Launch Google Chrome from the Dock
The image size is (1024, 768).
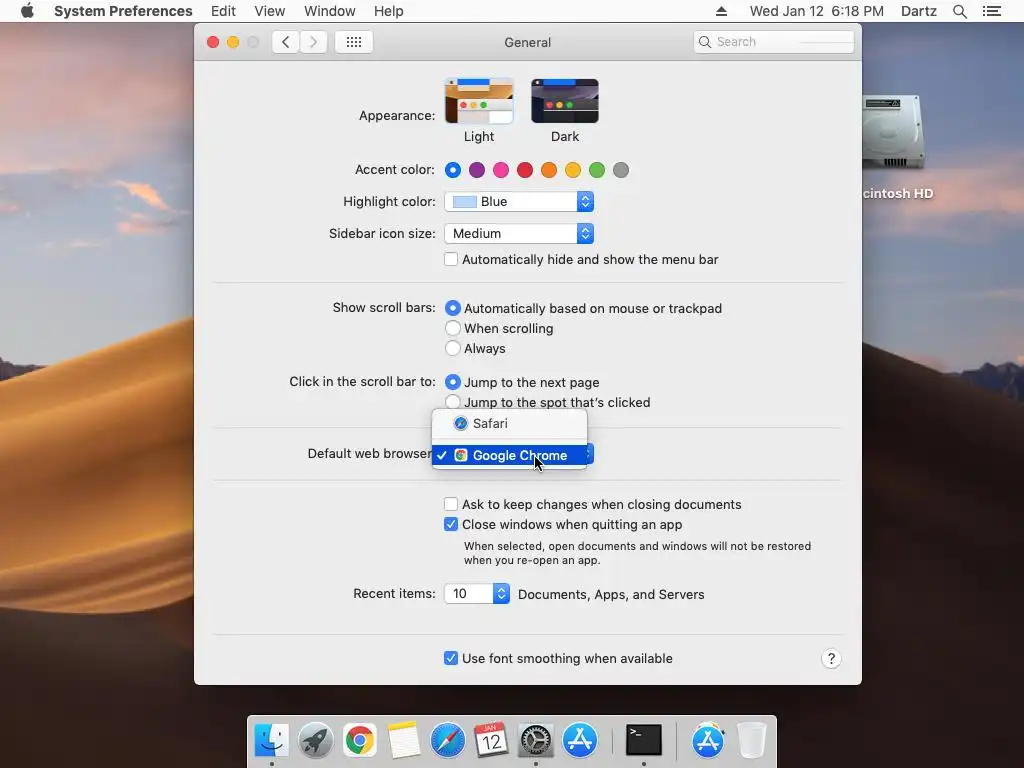pos(360,740)
